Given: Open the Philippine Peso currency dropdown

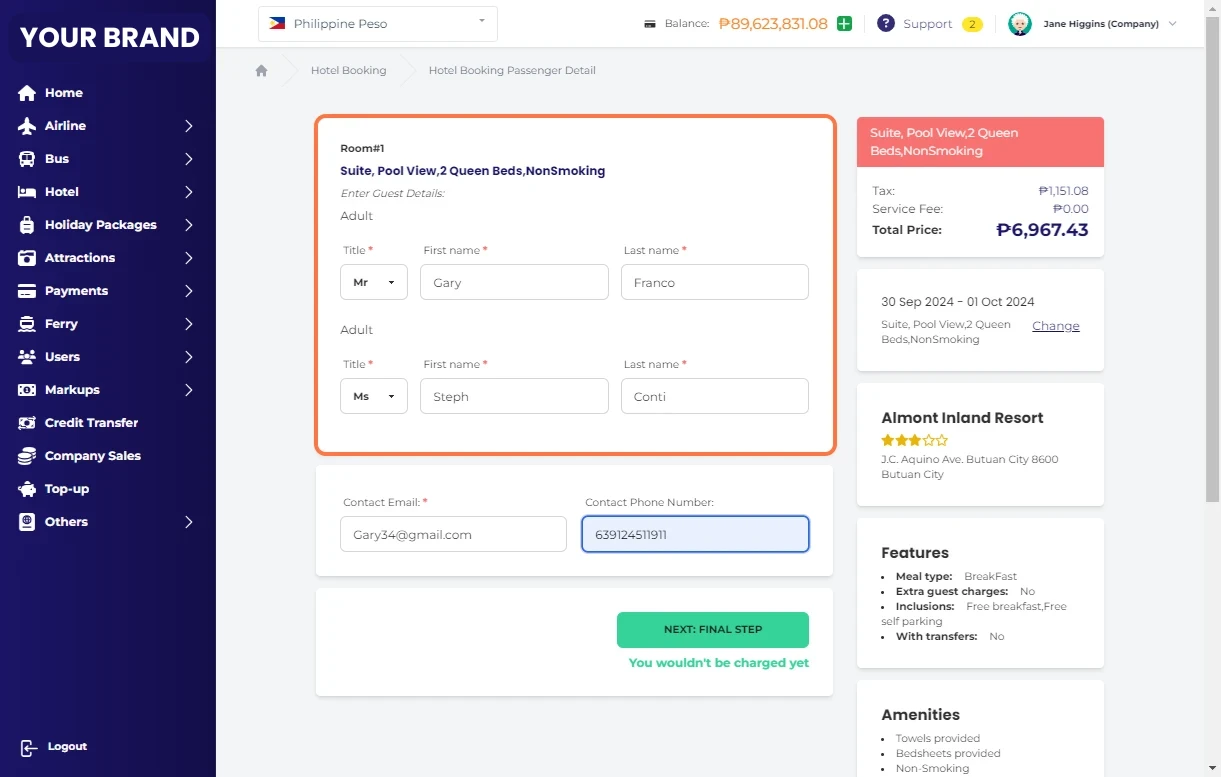Looking at the screenshot, I should pos(377,24).
